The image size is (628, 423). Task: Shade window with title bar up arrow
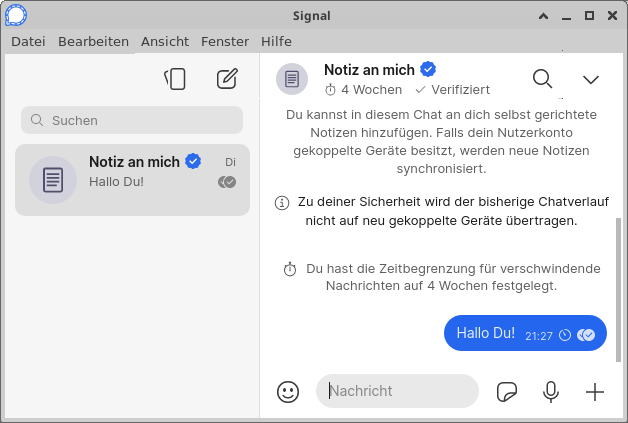[543, 16]
